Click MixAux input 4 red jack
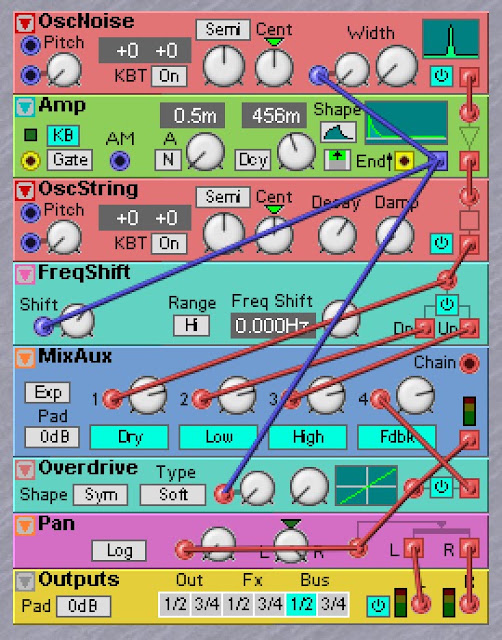The height and width of the screenshot is (640, 502). click(x=380, y=399)
